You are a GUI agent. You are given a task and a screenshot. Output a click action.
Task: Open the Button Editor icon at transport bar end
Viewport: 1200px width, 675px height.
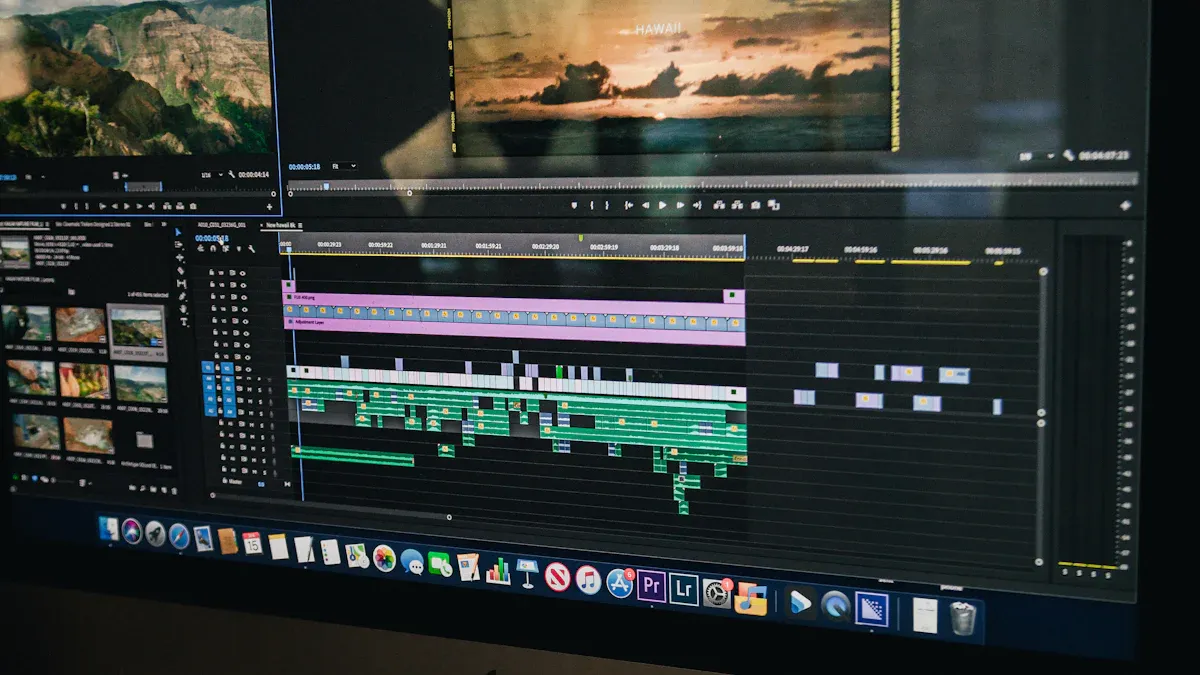click(775, 204)
